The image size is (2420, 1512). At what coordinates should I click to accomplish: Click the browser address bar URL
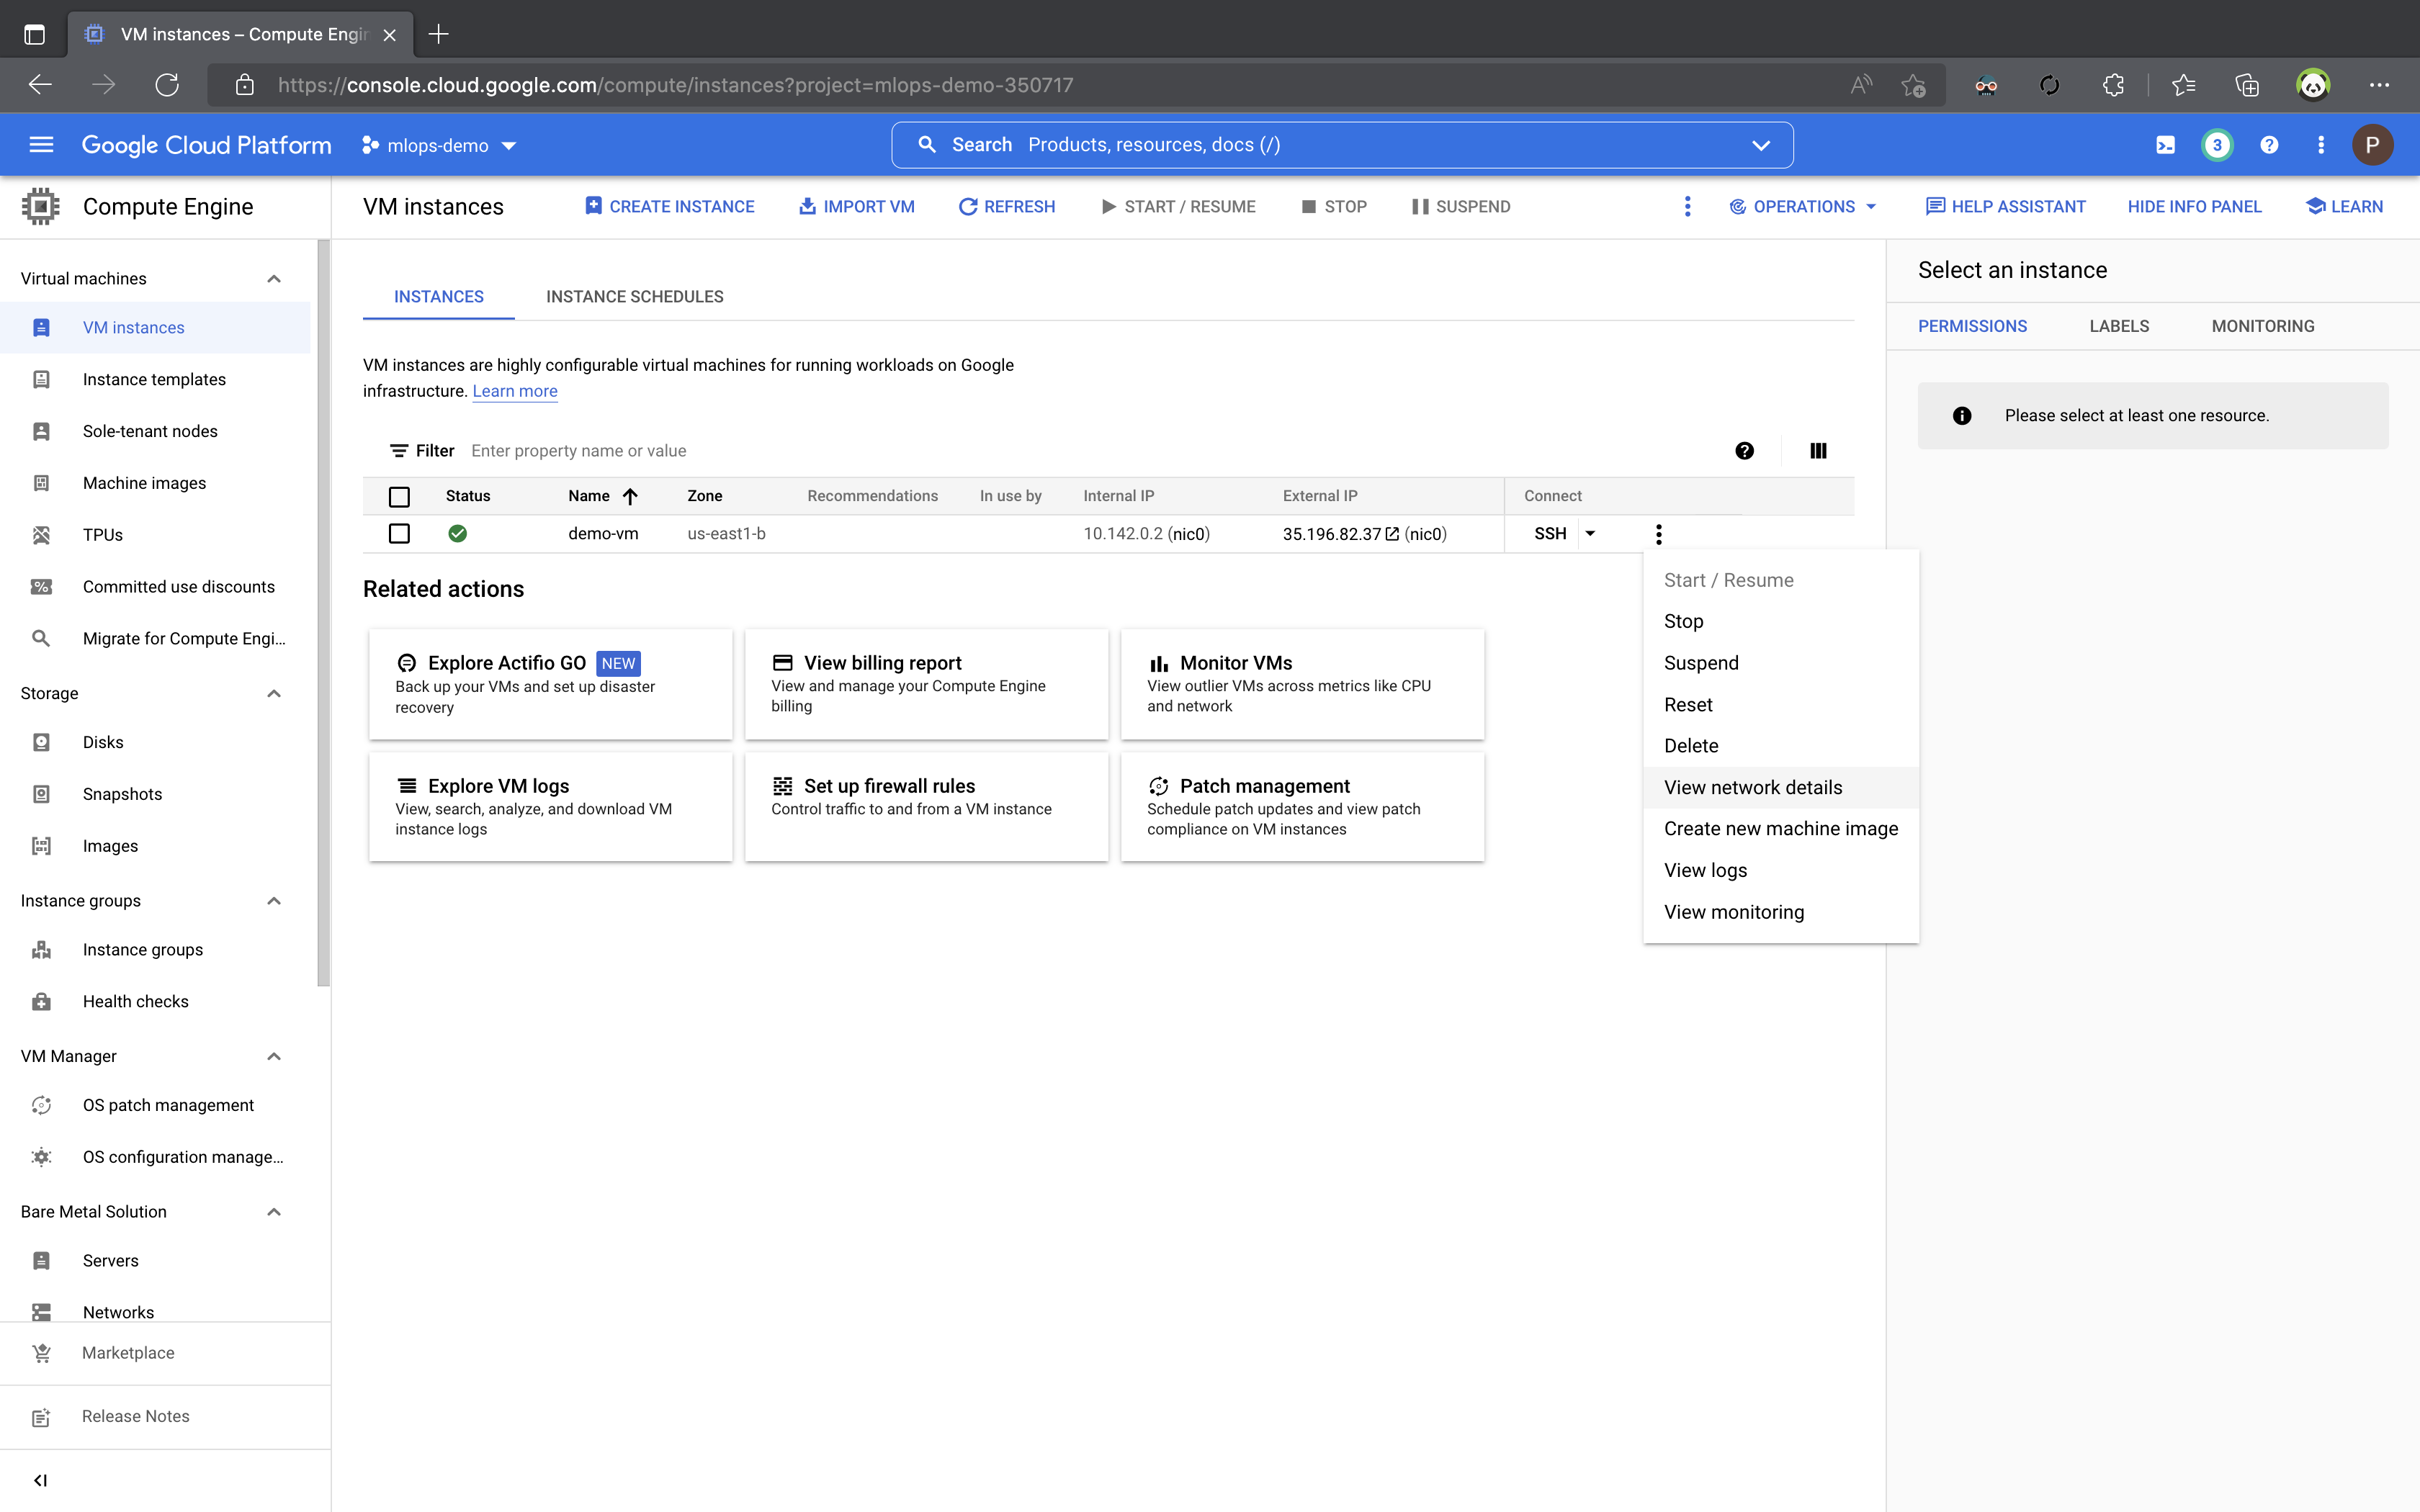pos(675,85)
